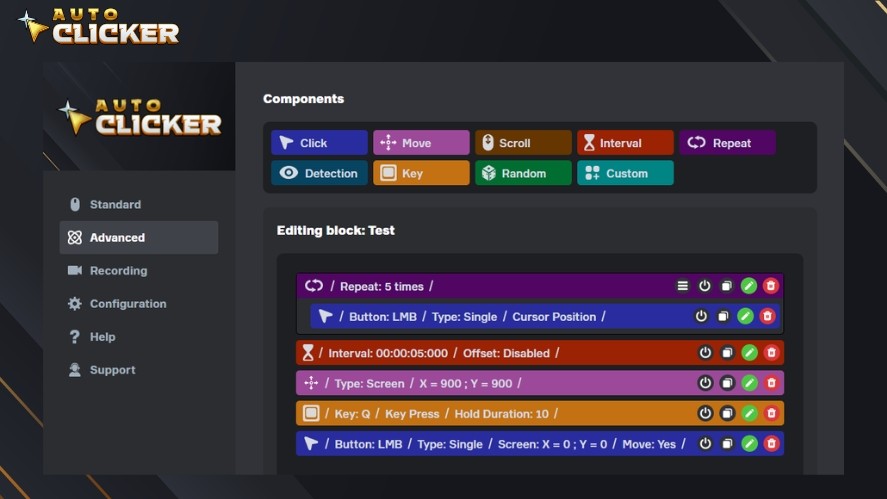The width and height of the screenshot is (887, 499).
Task: Edit the Interval 00:00:05:000 row
Action: point(749,353)
